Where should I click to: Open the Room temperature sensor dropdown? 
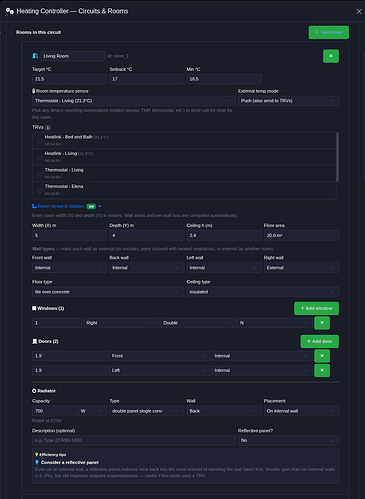[134, 101]
